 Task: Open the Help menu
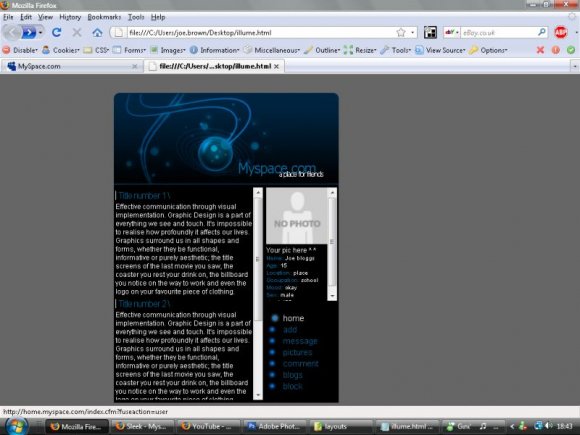(158, 17)
